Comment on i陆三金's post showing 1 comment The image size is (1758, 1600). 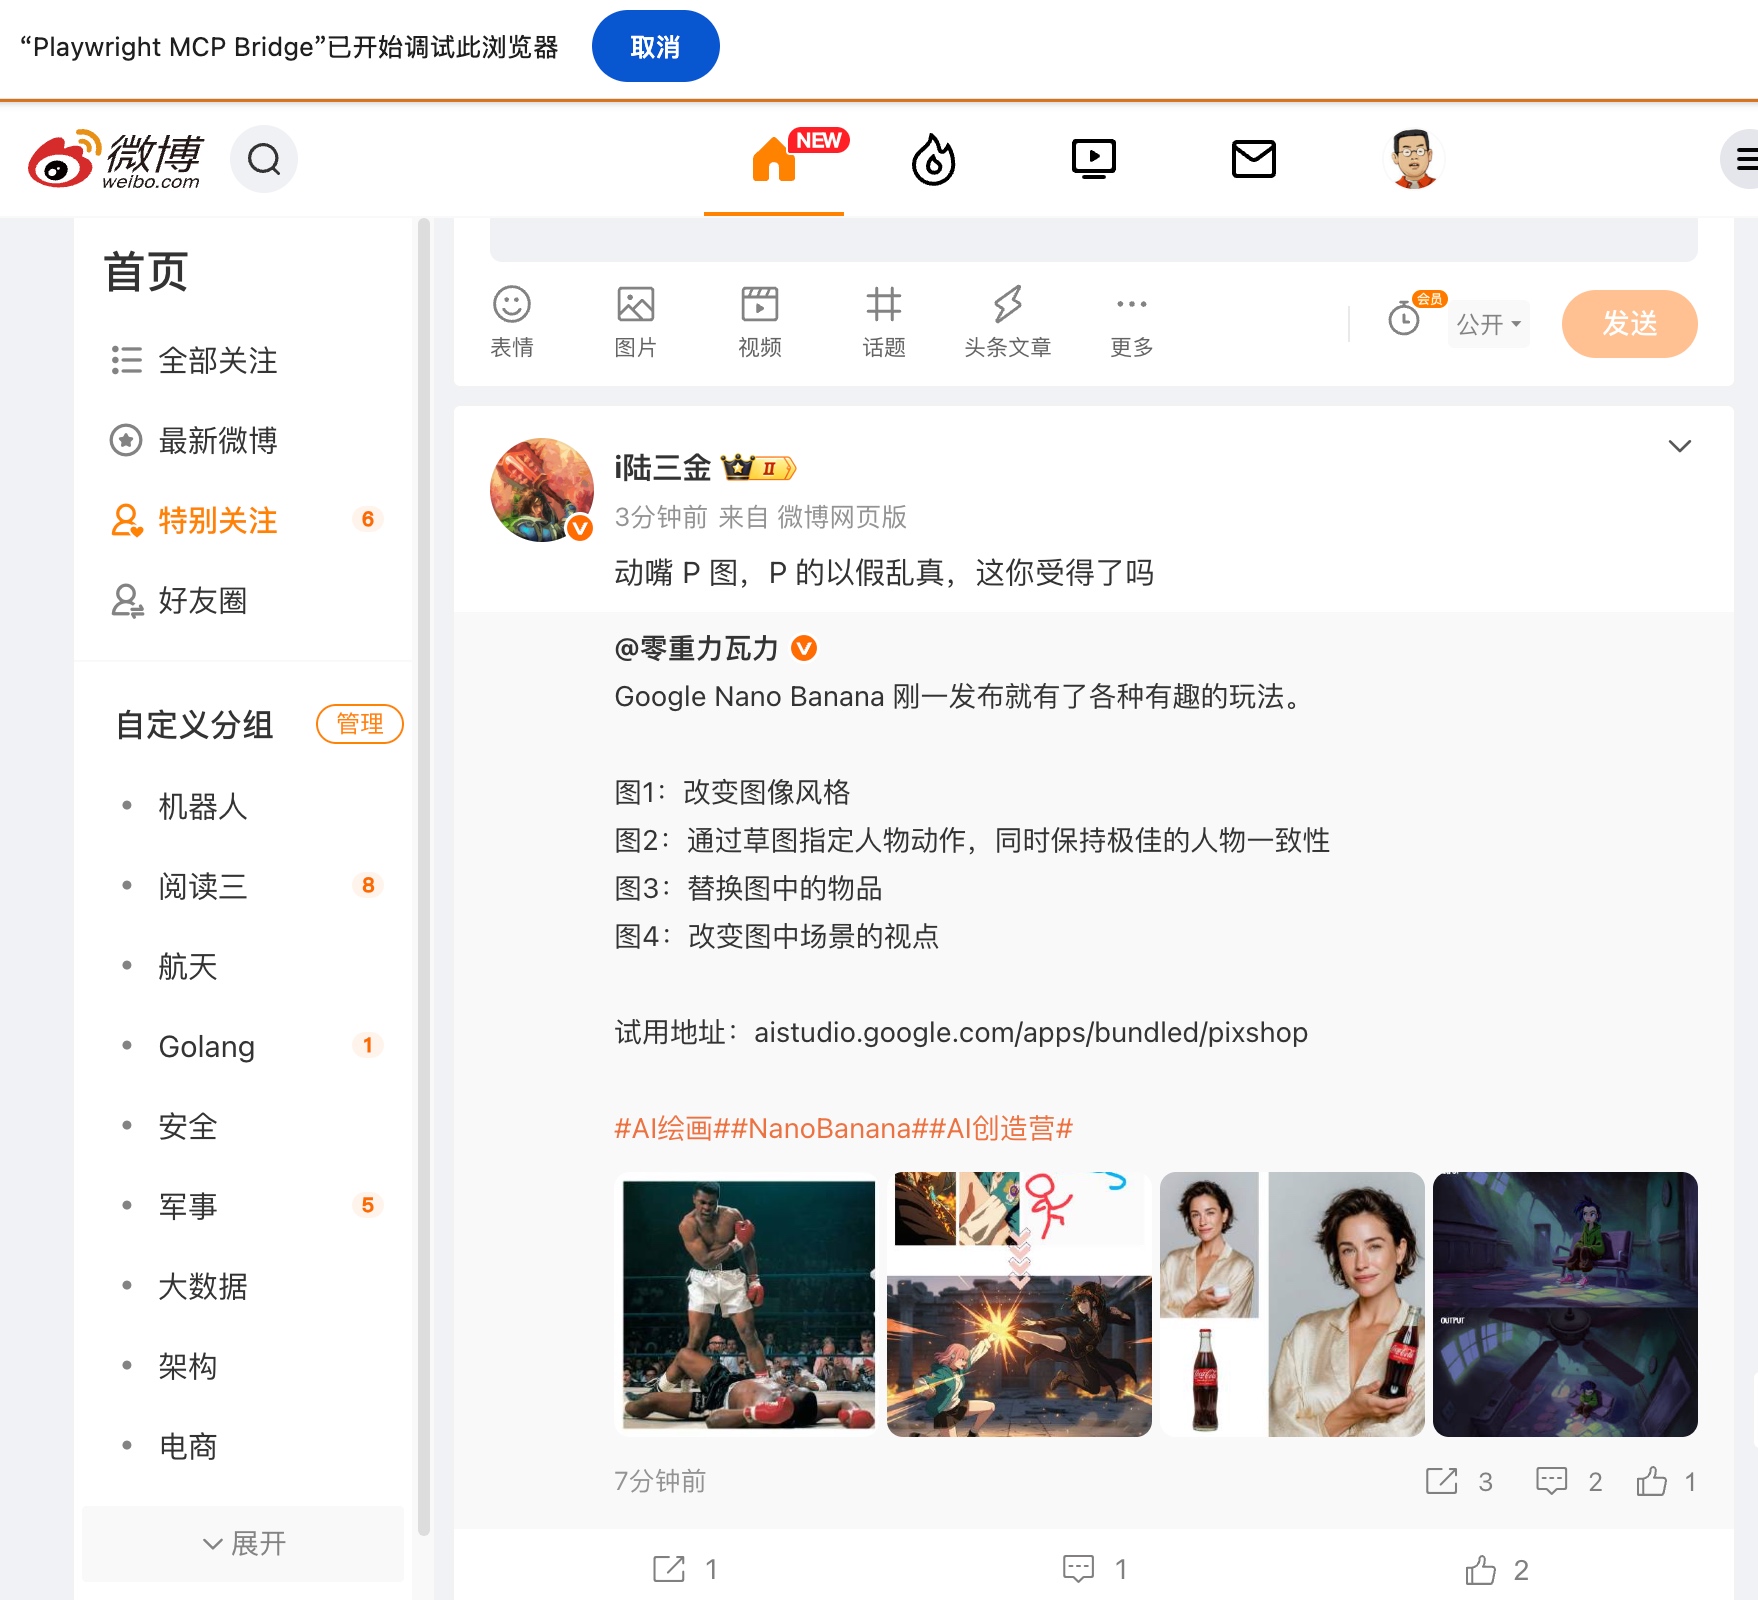tap(1095, 1569)
